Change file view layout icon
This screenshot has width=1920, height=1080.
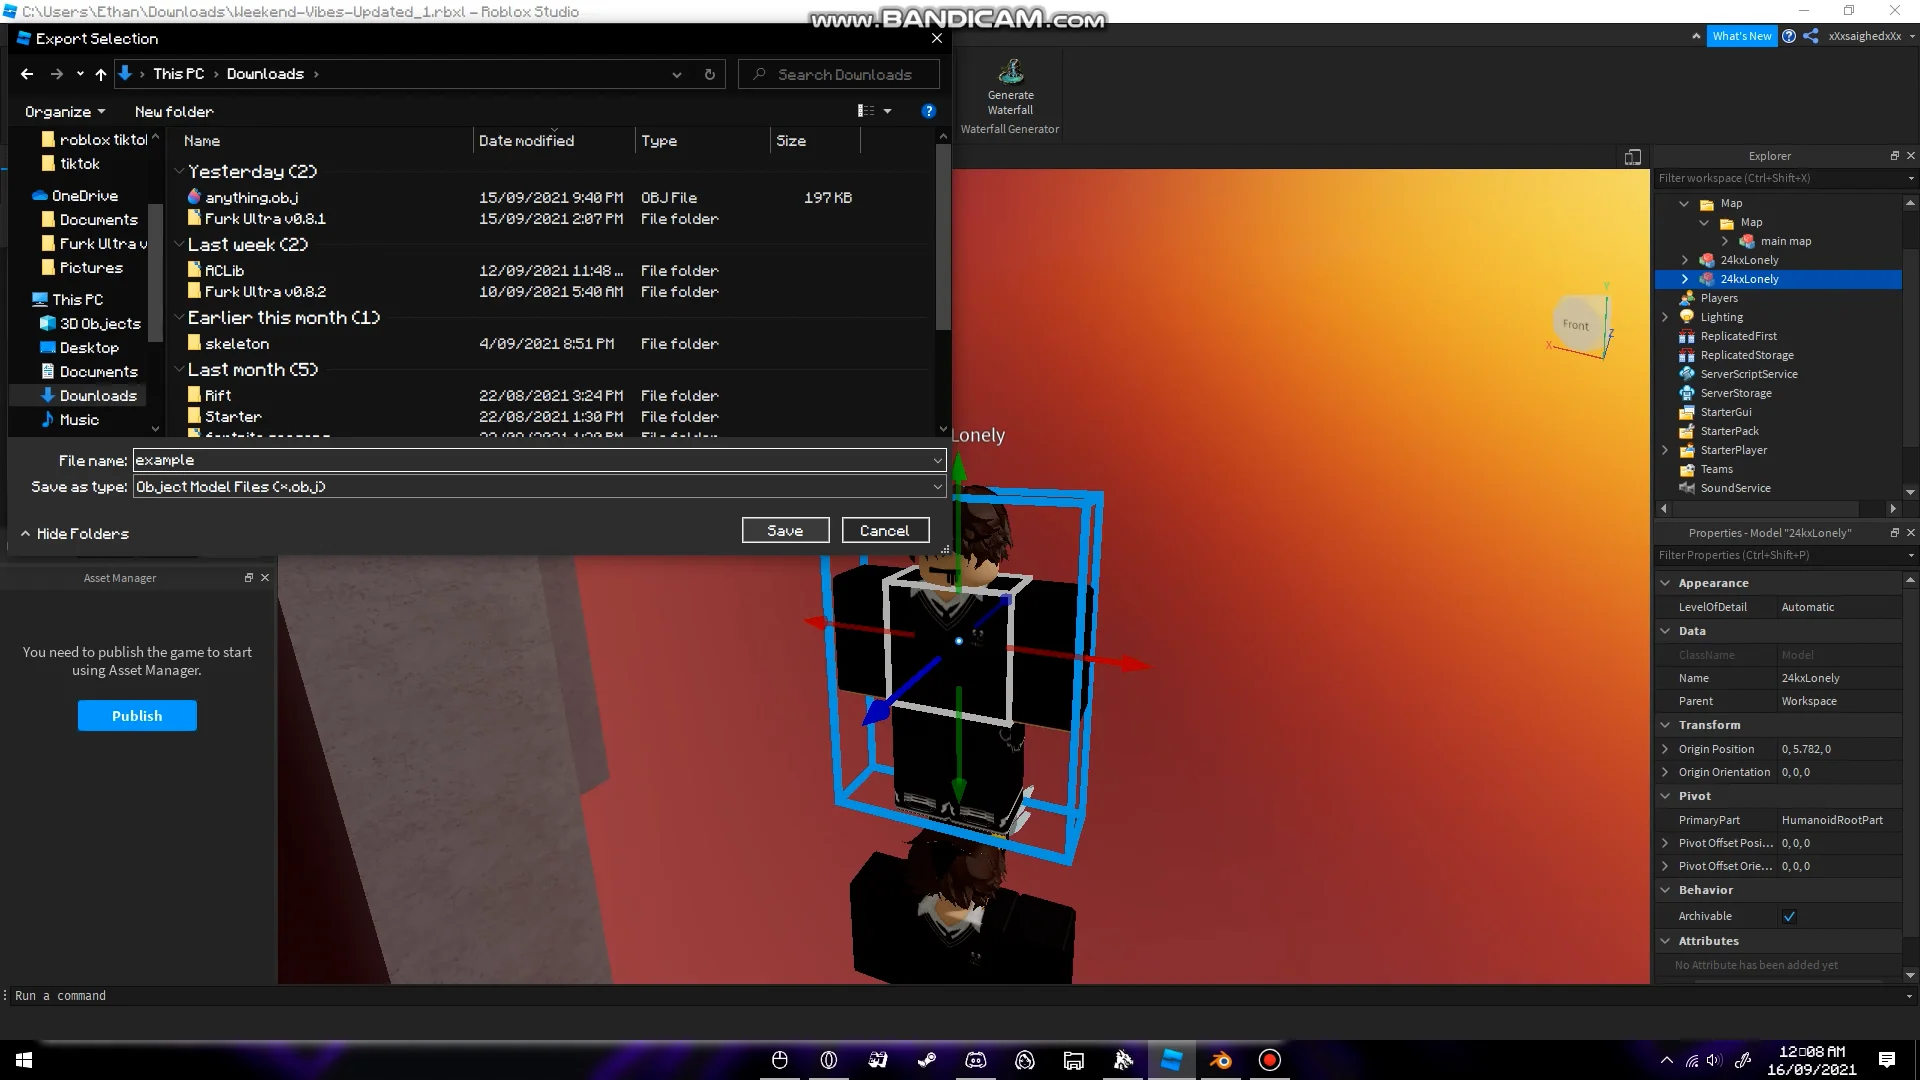tap(866, 111)
